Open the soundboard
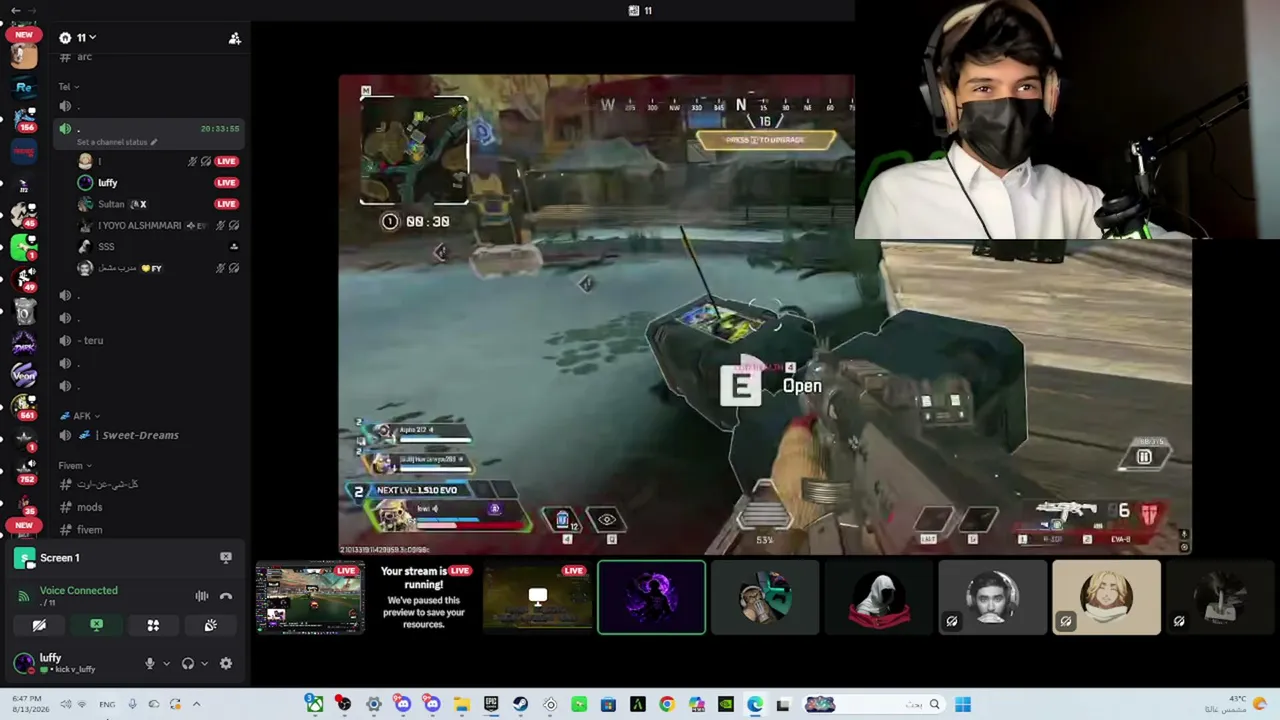Viewport: 1280px width, 720px height. (x=210, y=625)
